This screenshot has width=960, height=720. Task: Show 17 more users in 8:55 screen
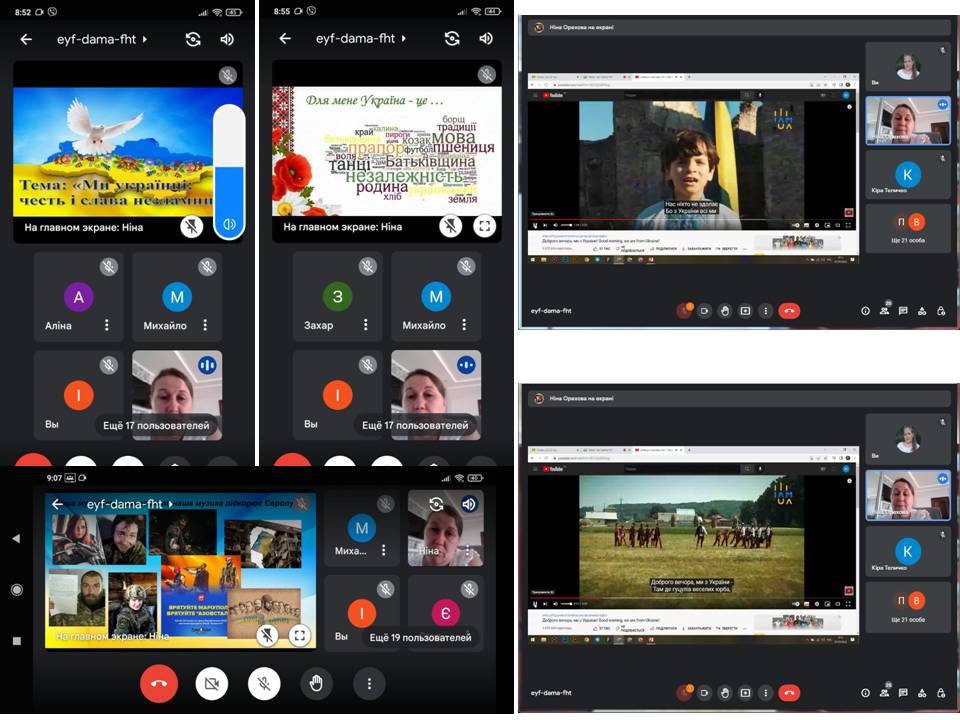point(415,425)
